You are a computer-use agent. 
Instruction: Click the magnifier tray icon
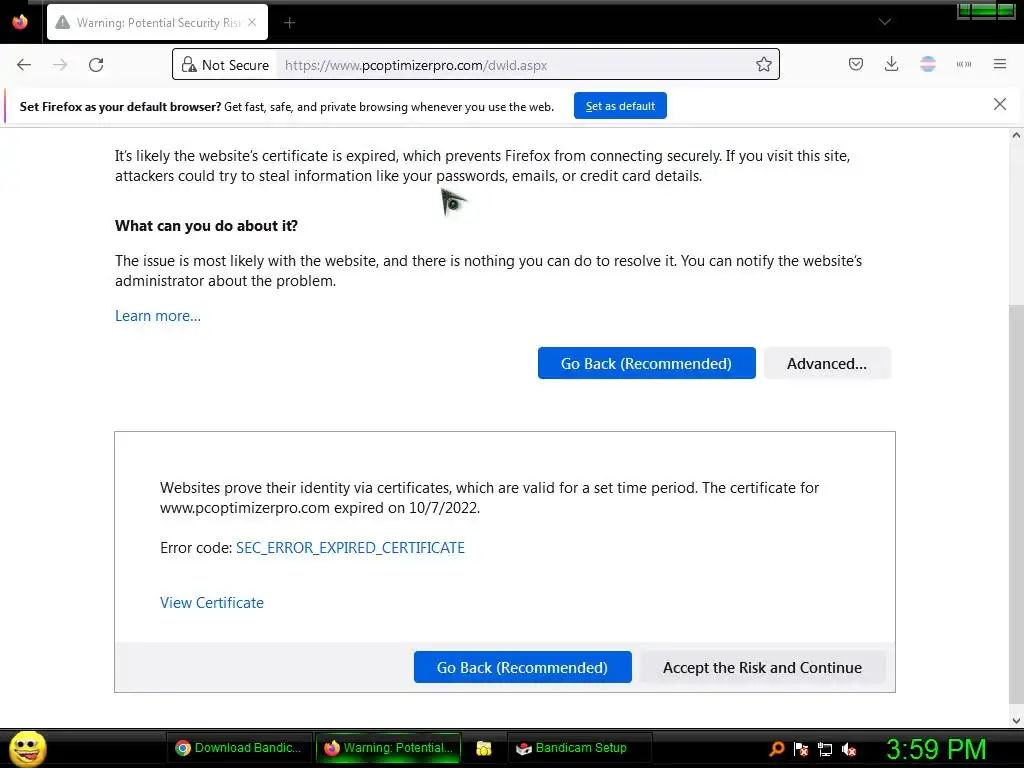point(776,748)
